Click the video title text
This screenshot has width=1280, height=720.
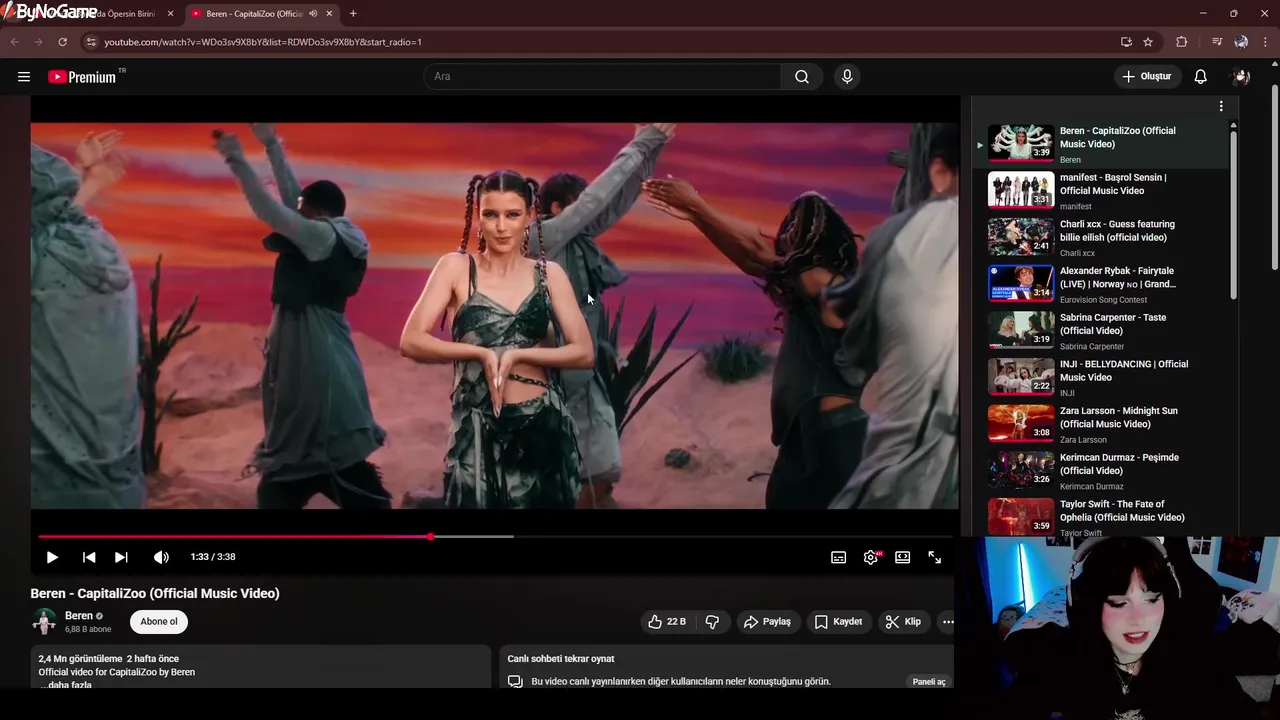(x=155, y=593)
